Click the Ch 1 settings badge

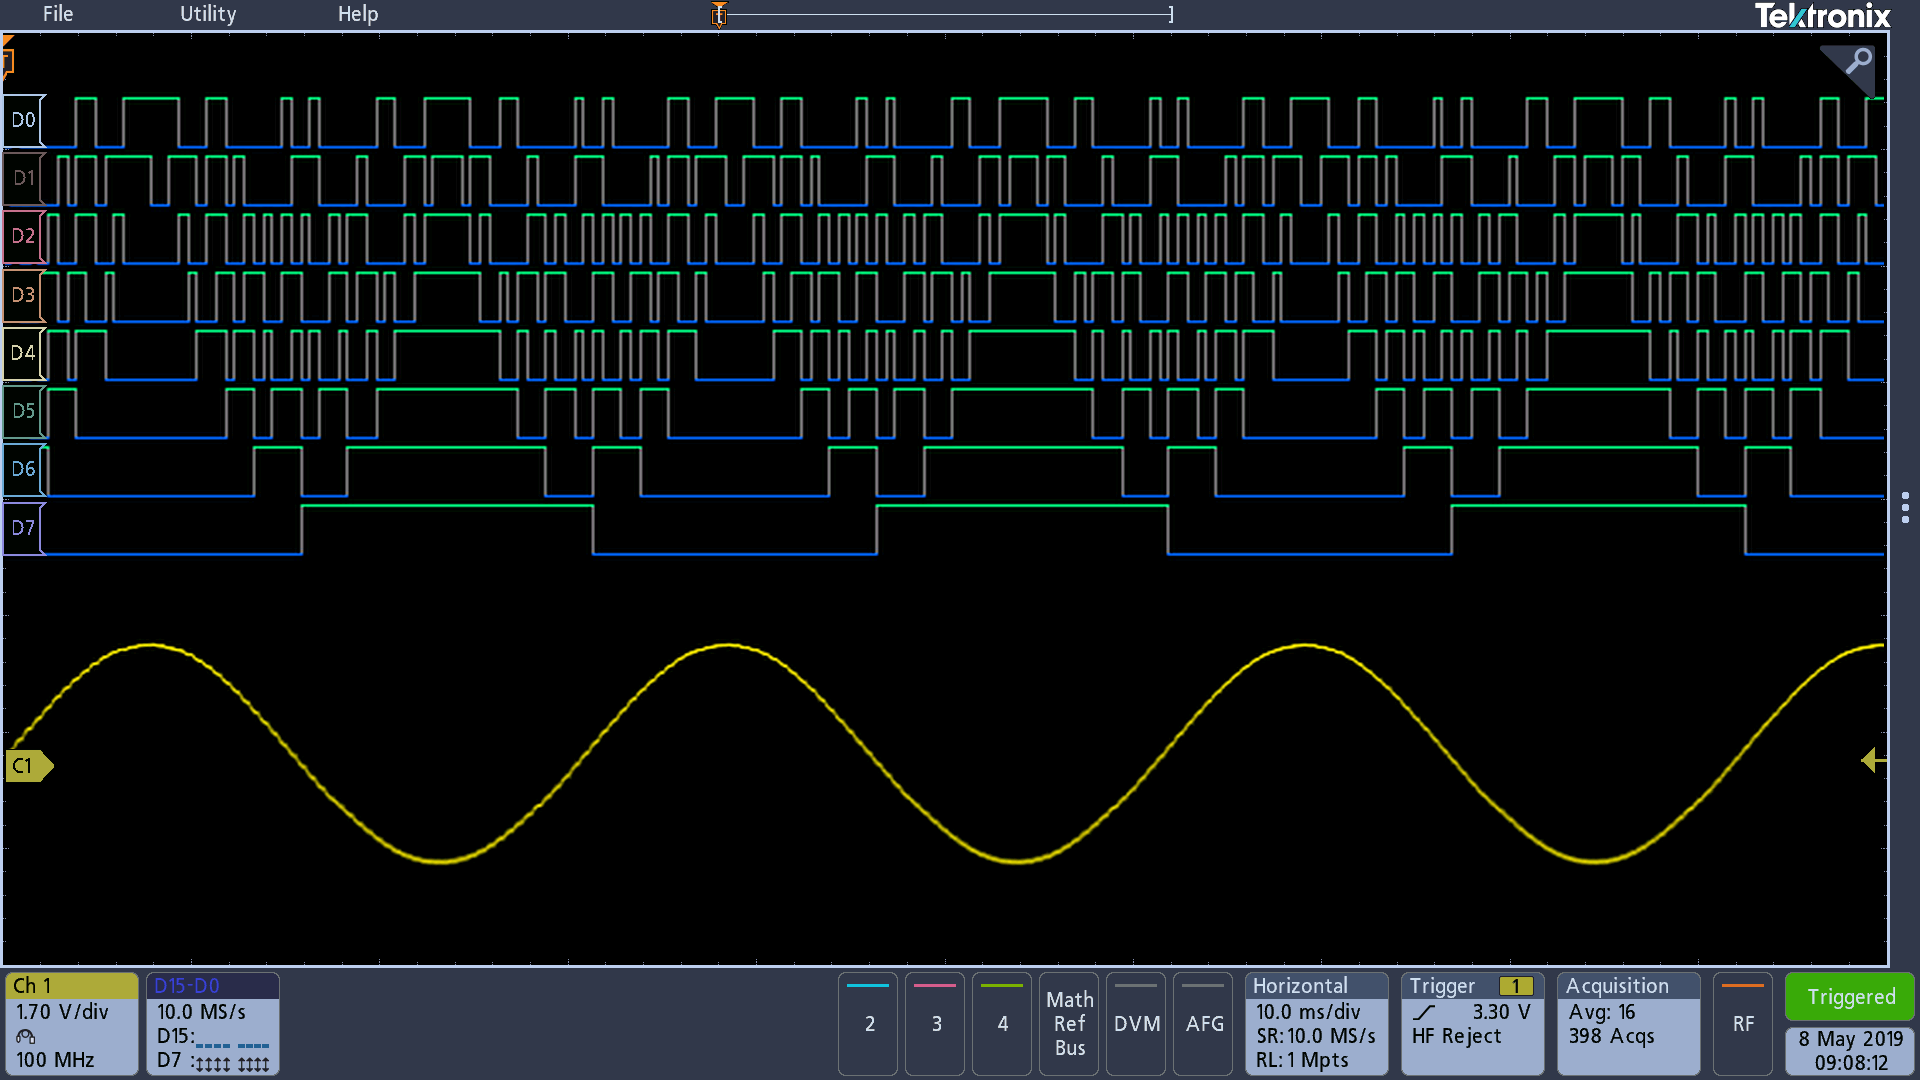point(72,1023)
